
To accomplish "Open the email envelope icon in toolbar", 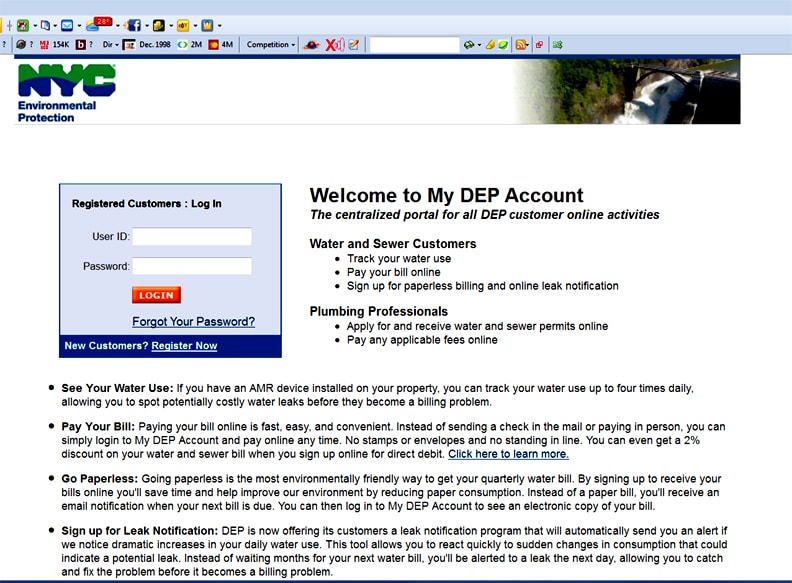I will [x=67, y=25].
